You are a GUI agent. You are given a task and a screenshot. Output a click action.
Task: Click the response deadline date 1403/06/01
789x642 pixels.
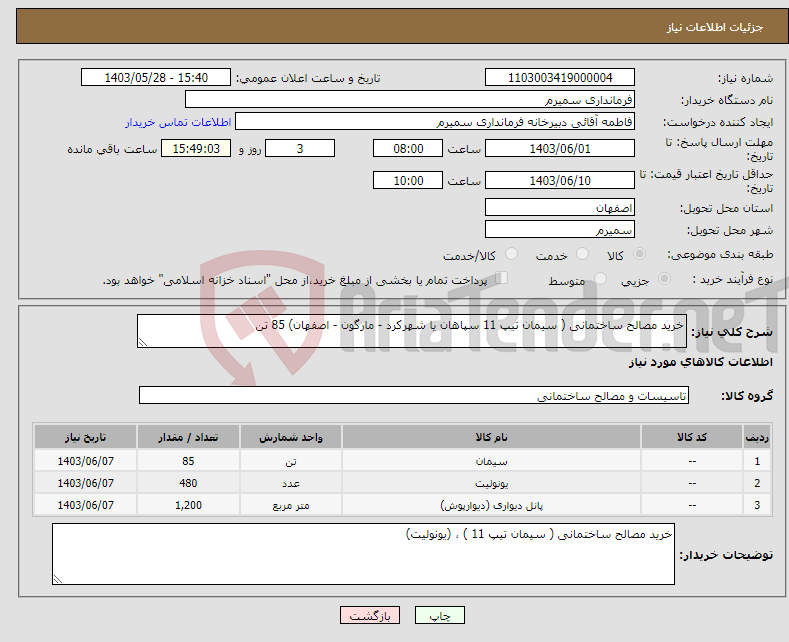pyautogui.click(x=560, y=148)
